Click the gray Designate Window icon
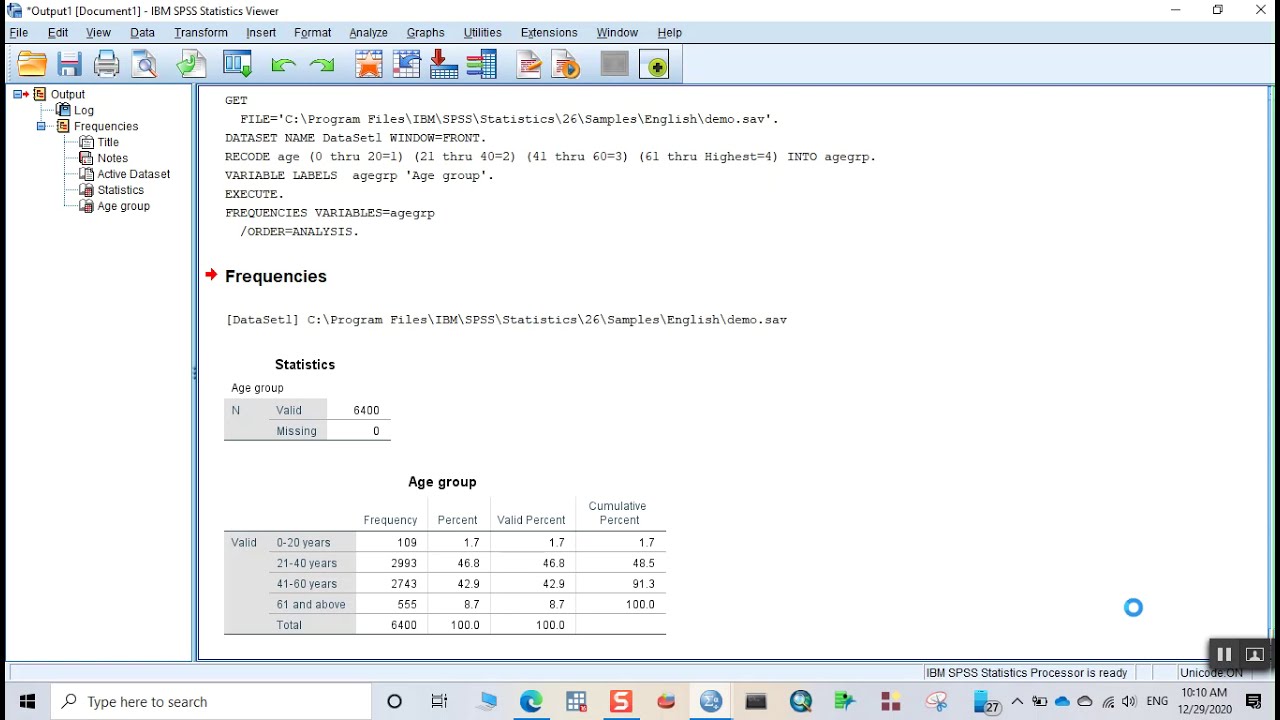Screen dimensions: 1280x720 tap(614, 65)
